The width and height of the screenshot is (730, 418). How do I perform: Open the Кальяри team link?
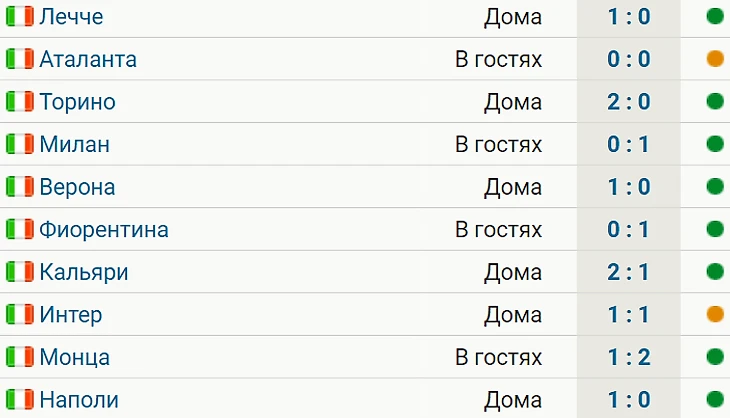pos(84,272)
